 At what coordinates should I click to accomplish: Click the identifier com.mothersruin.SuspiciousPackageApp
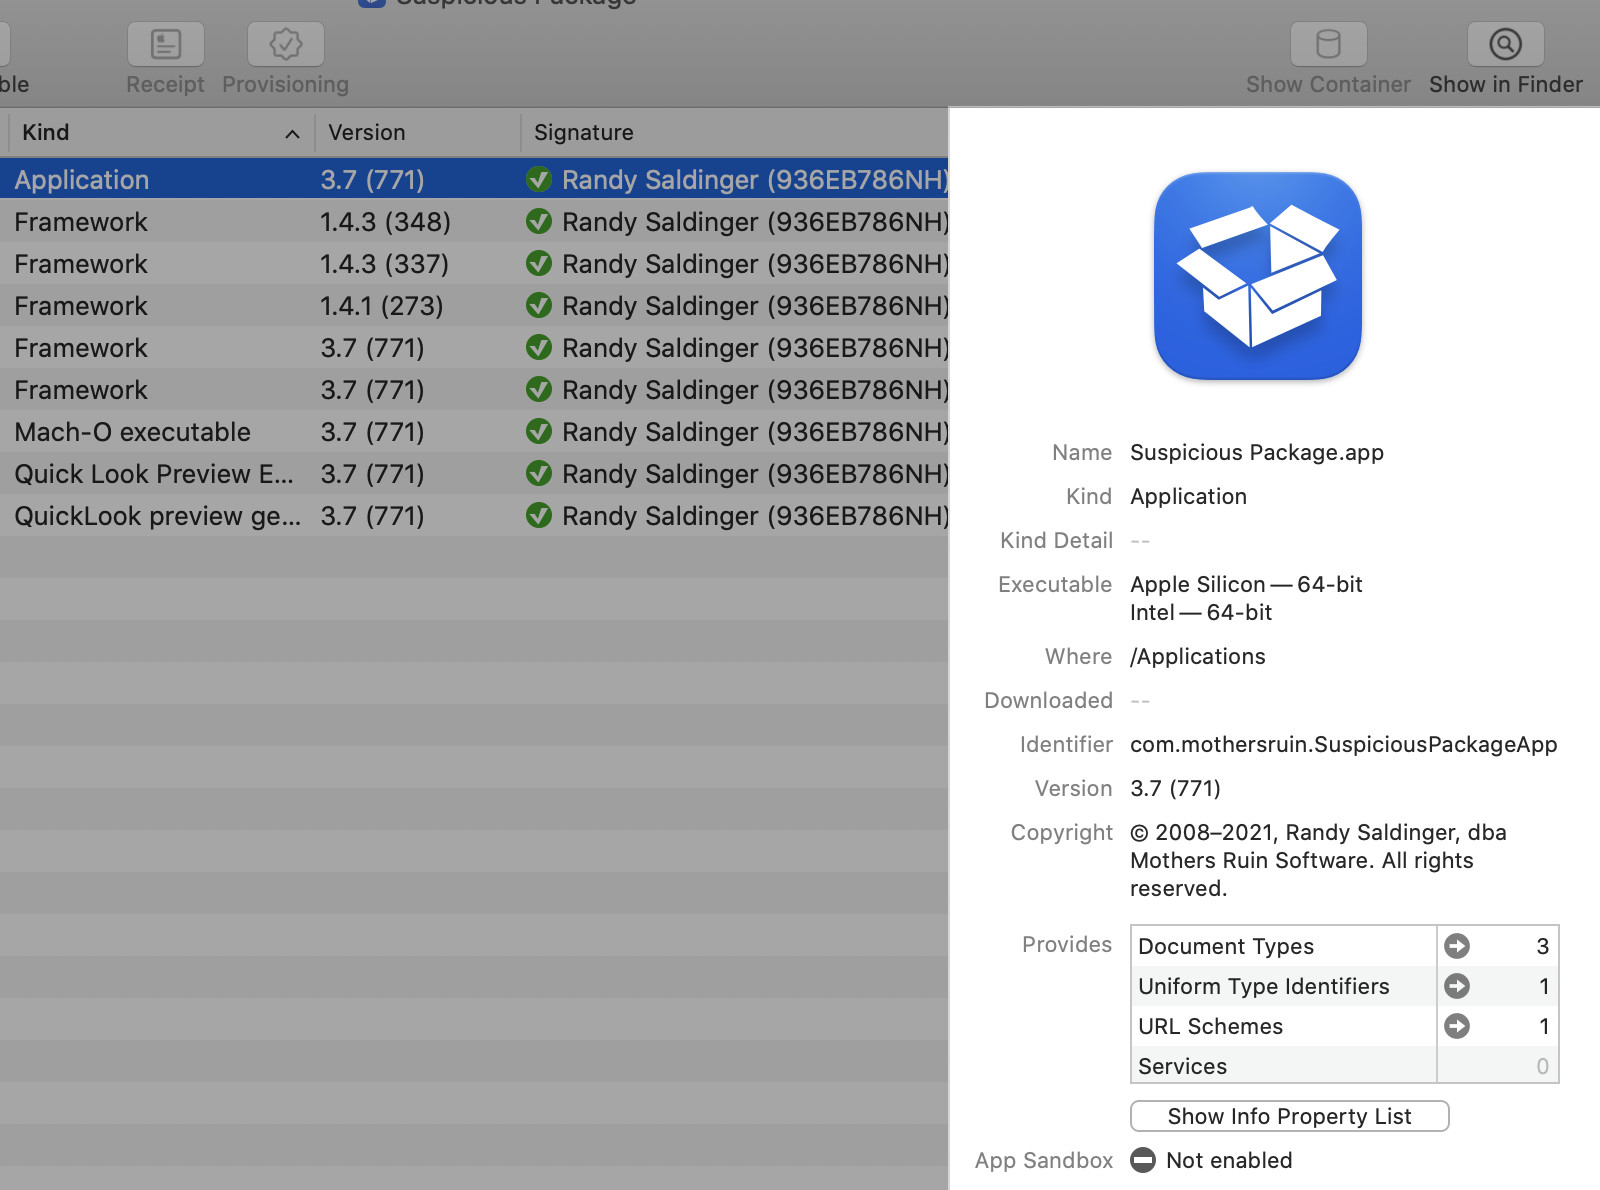click(x=1343, y=744)
